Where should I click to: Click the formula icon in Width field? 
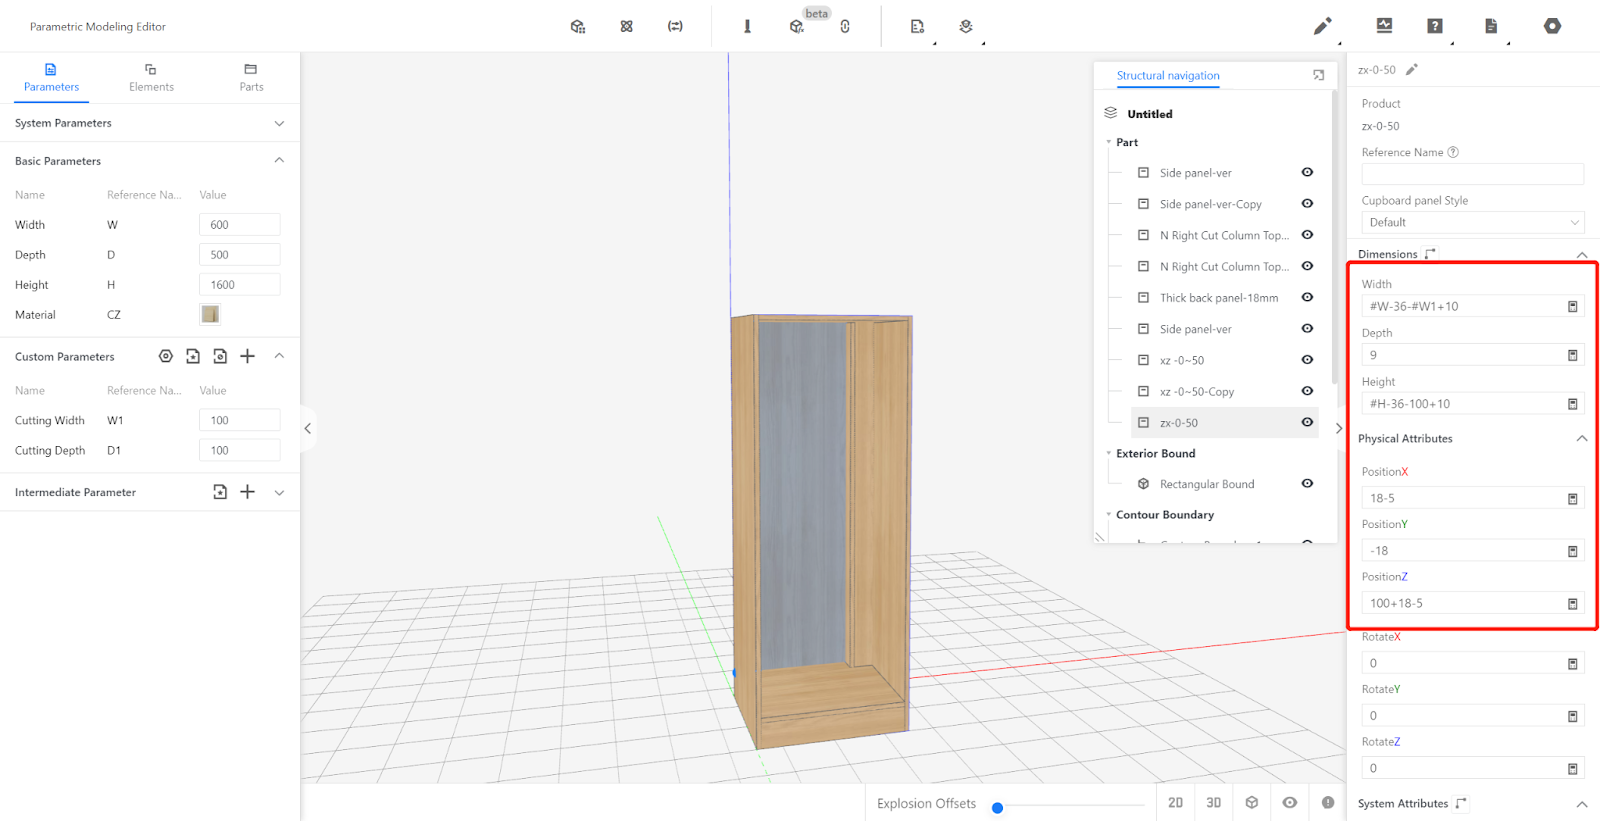pyautogui.click(x=1572, y=307)
